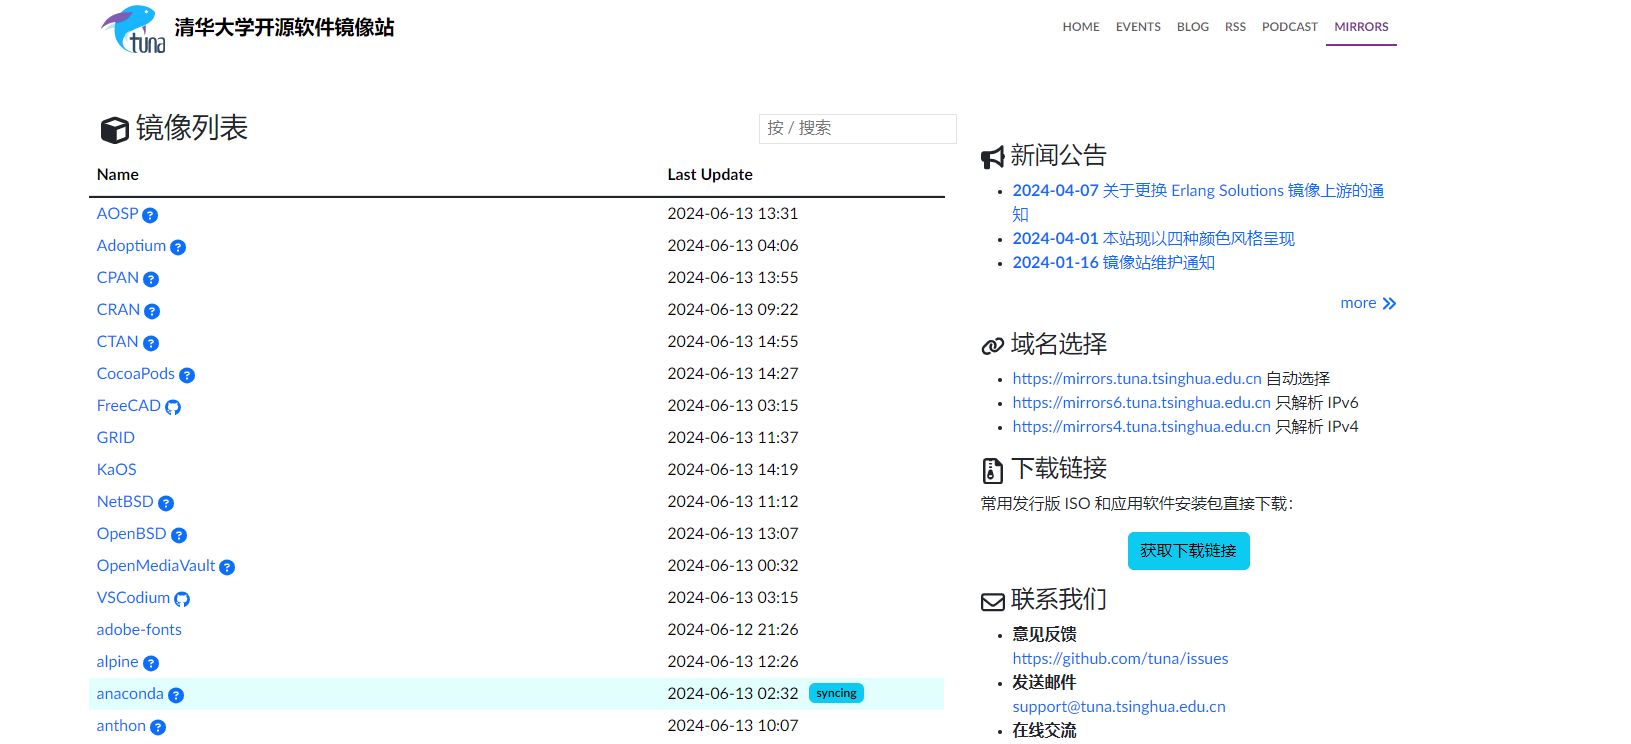
Task: Open help icon next to AOSP
Action: pyautogui.click(x=150, y=215)
